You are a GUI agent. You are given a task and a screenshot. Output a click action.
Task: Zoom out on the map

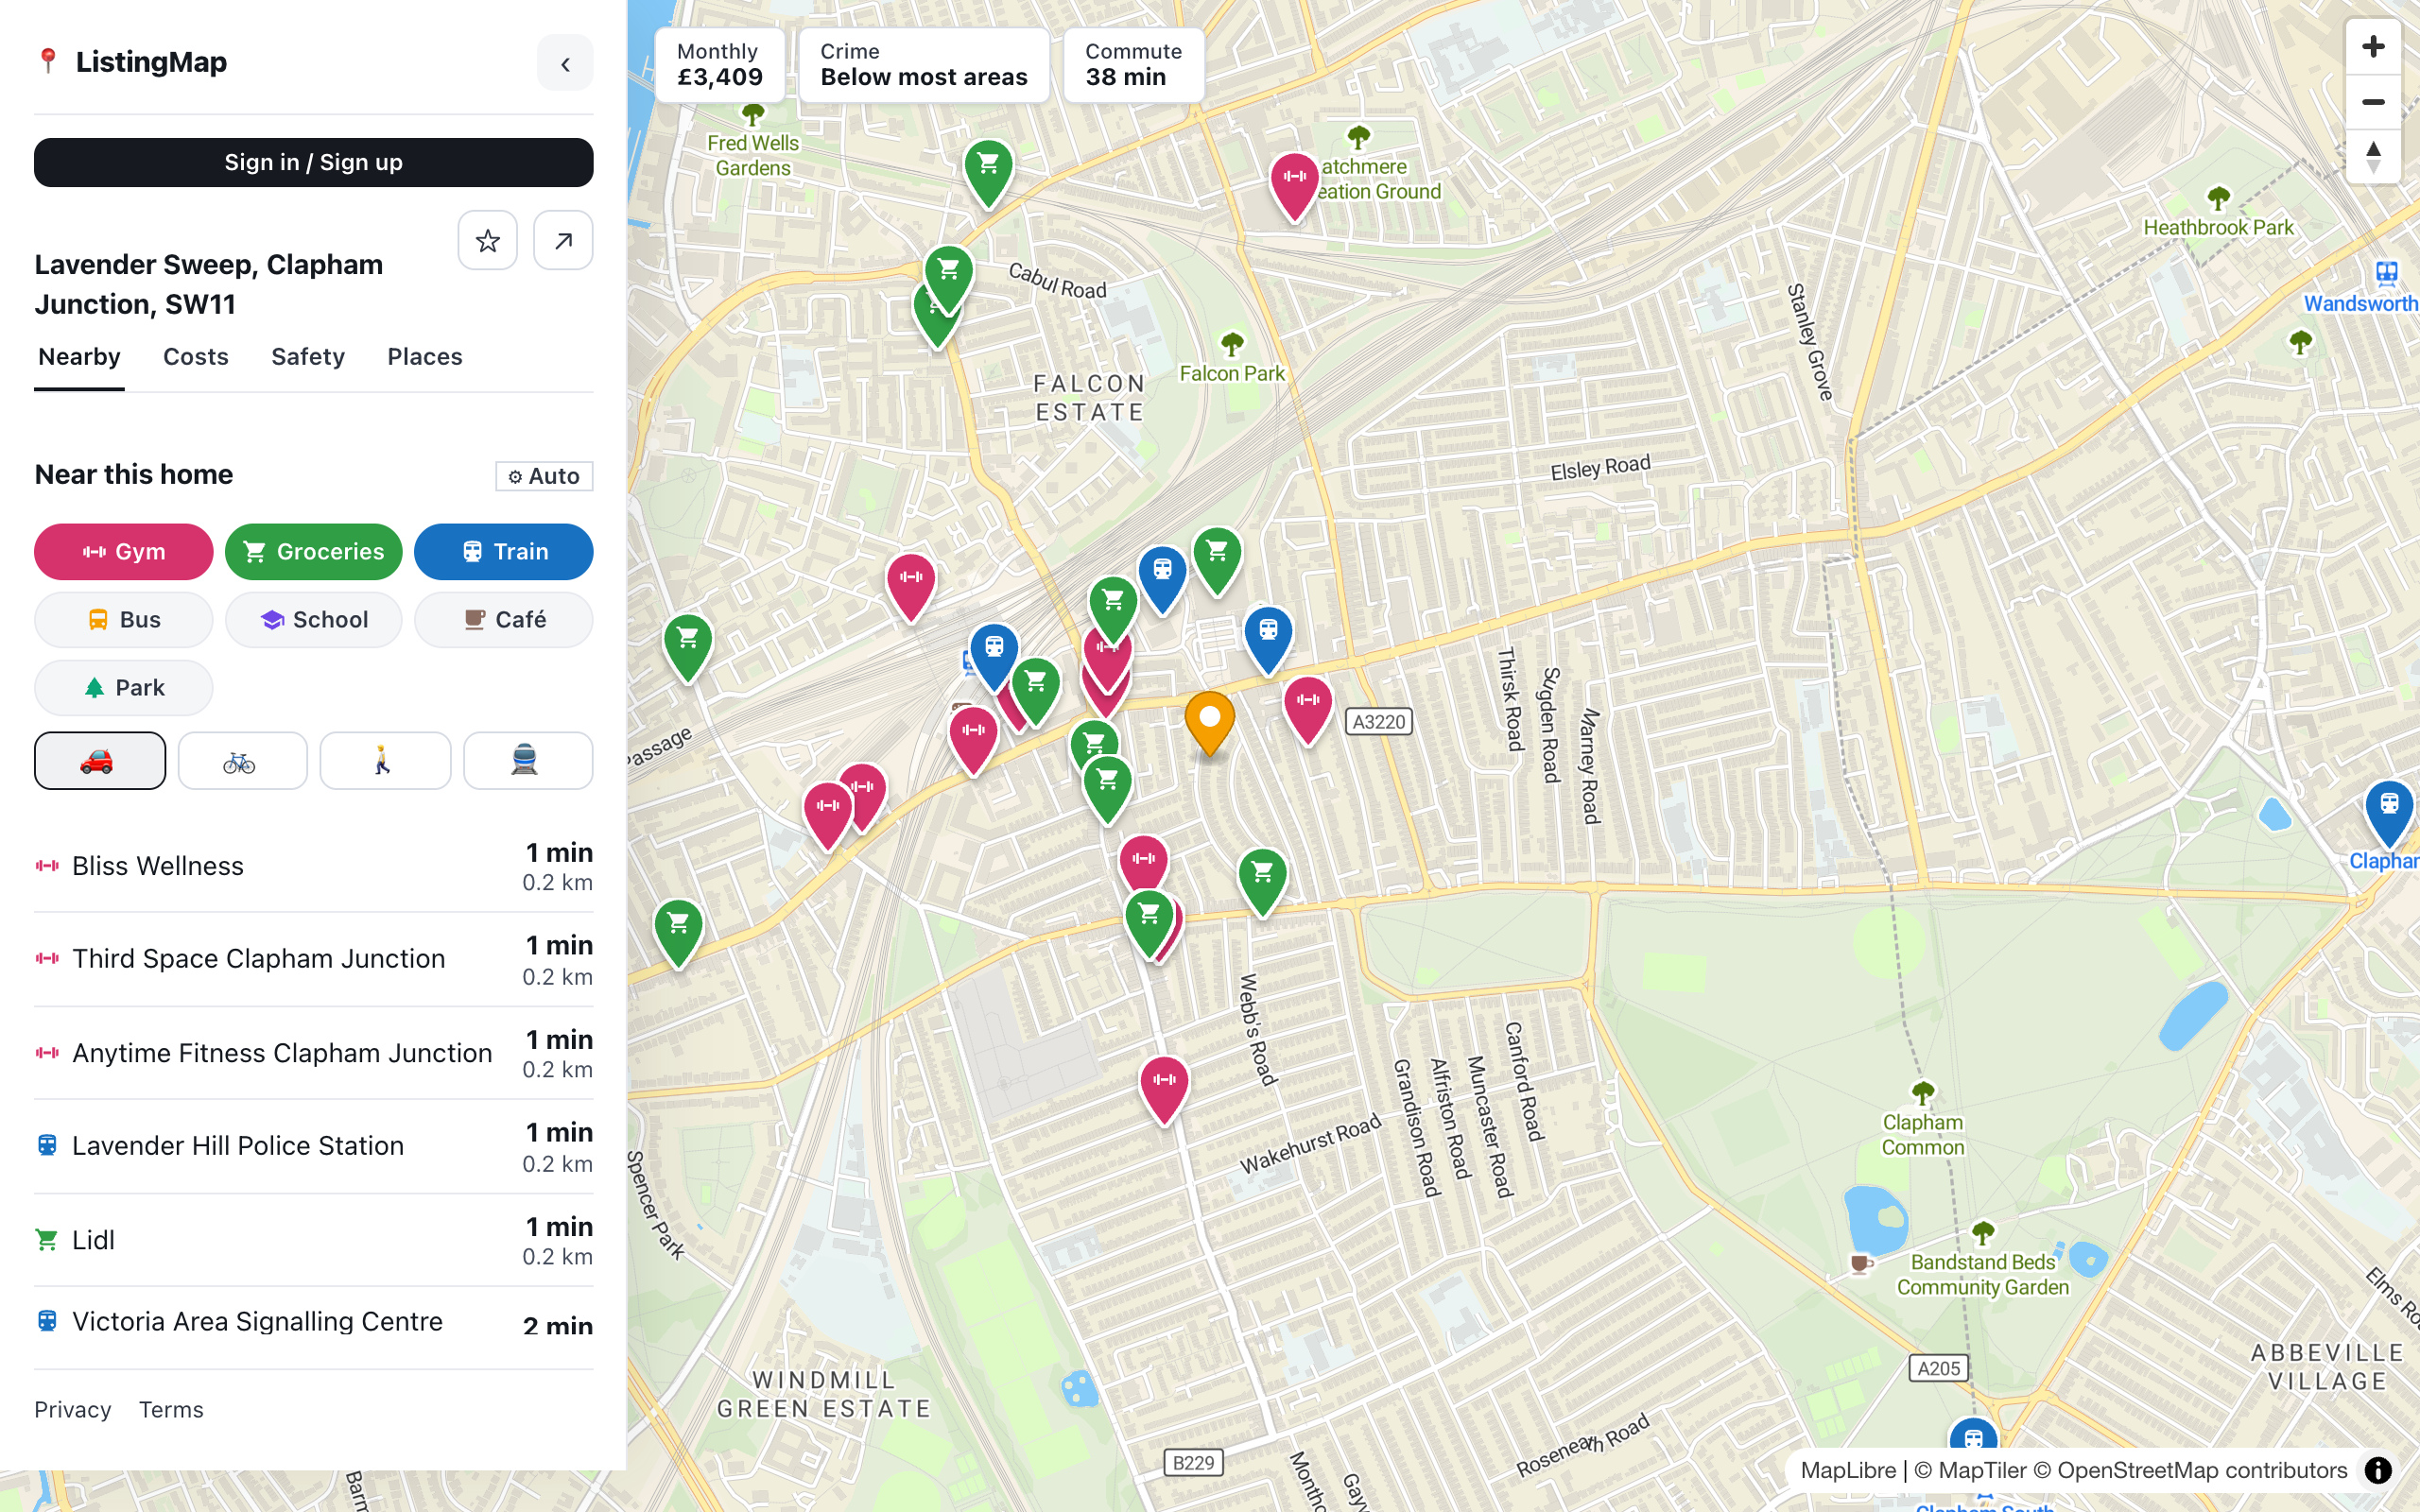[x=2373, y=102]
